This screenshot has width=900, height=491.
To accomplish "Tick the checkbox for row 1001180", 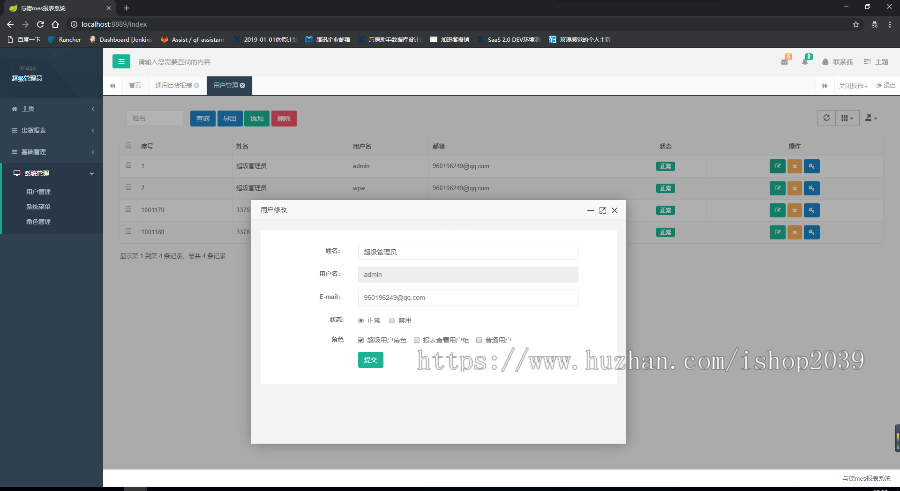I will pos(129,231).
